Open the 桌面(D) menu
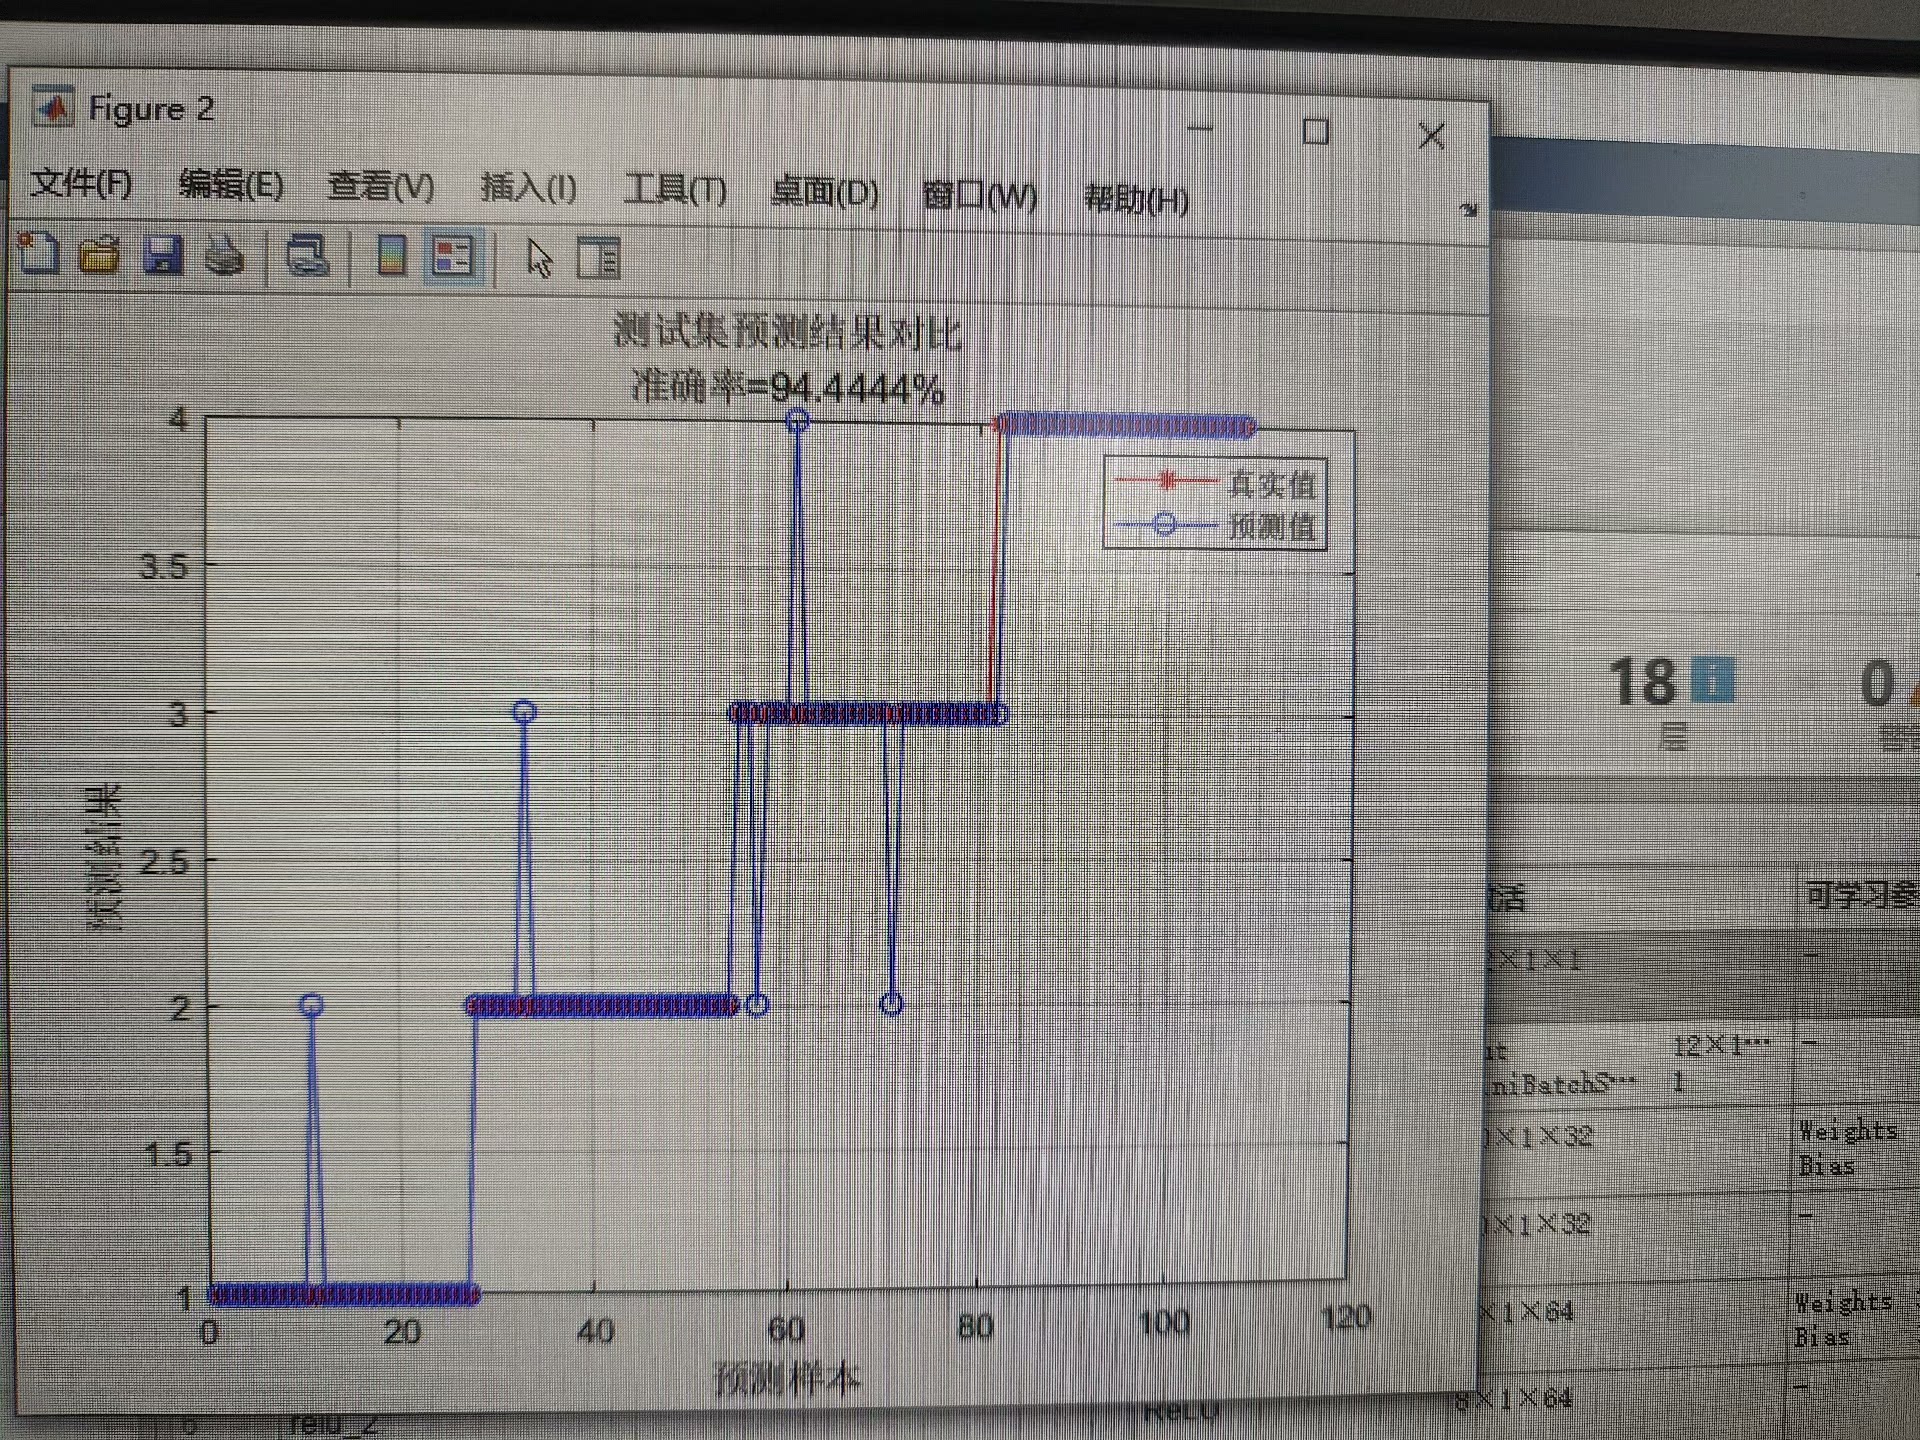The height and width of the screenshot is (1440, 1920). [x=824, y=192]
